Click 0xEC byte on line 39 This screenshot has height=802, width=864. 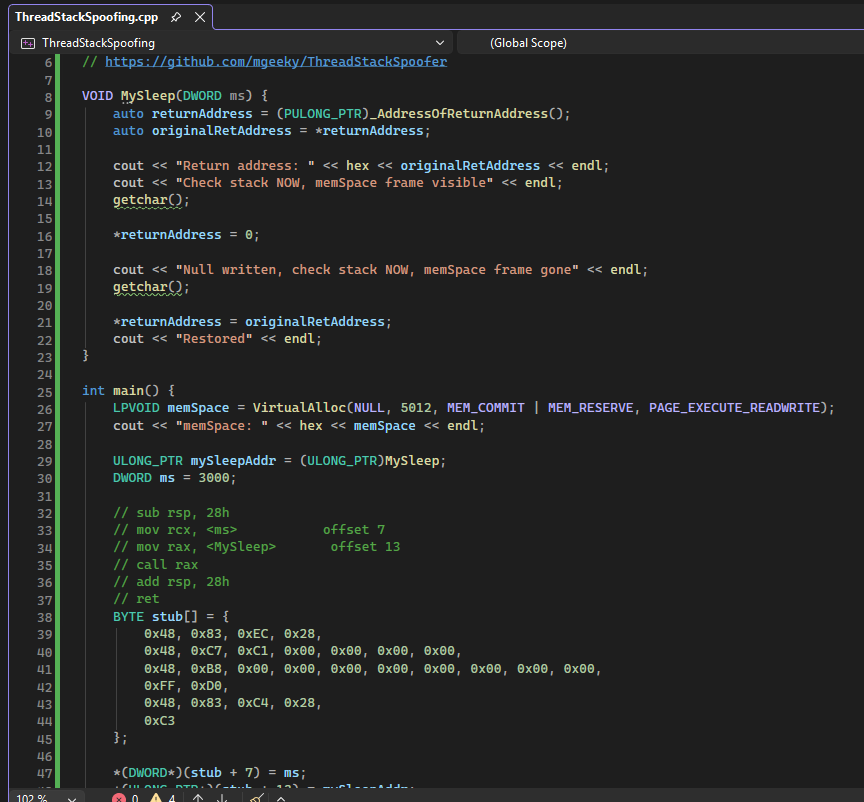[253, 634]
